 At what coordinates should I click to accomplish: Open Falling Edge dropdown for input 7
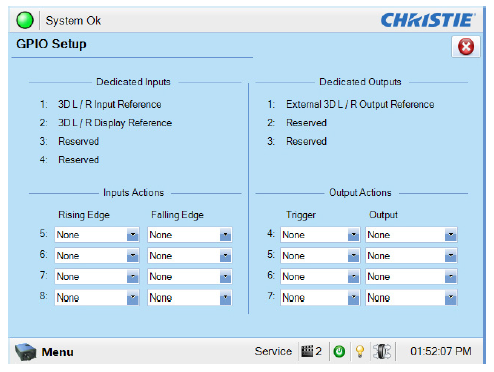(190, 276)
